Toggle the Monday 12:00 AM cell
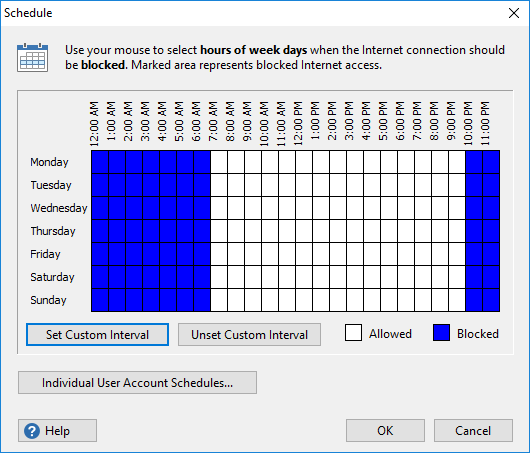This screenshot has width=530, height=453. pyautogui.click(x=100, y=162)
